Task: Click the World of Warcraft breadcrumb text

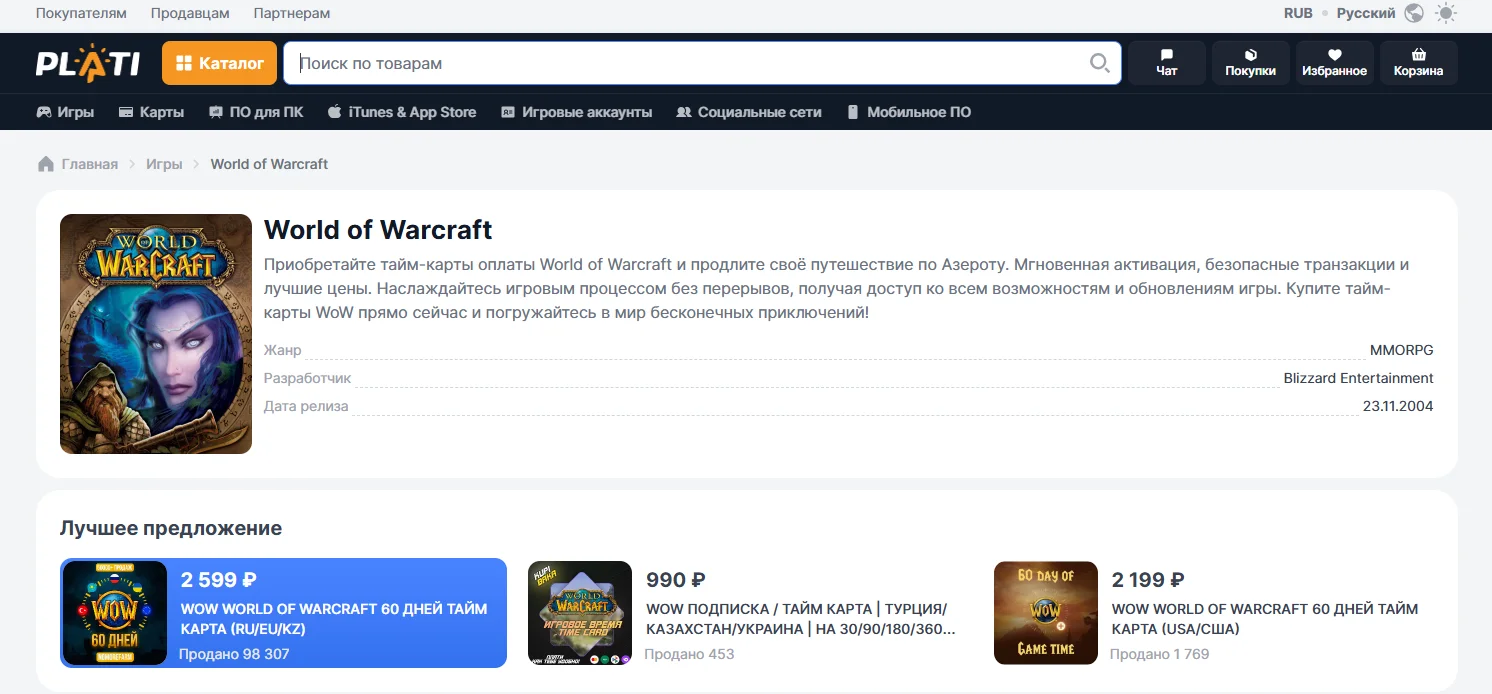Action: click(x=269, y=164)
